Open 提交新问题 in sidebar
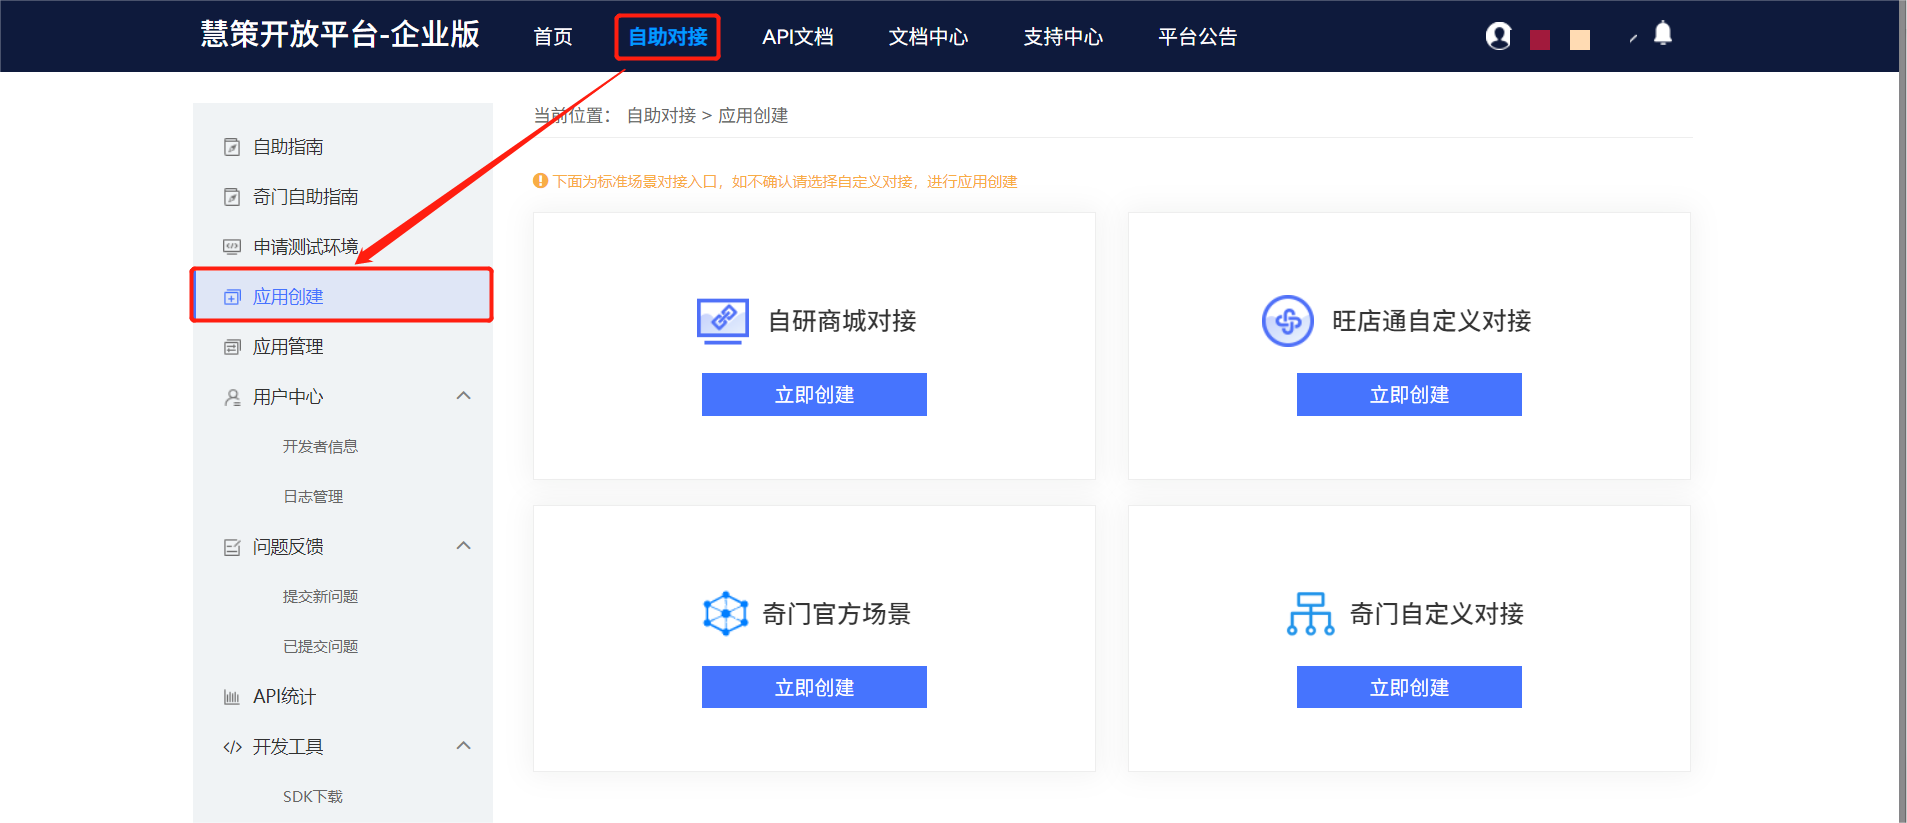The height and width of the screenshot is (823, 1907). pyautogui.click(x=320, y=597)
